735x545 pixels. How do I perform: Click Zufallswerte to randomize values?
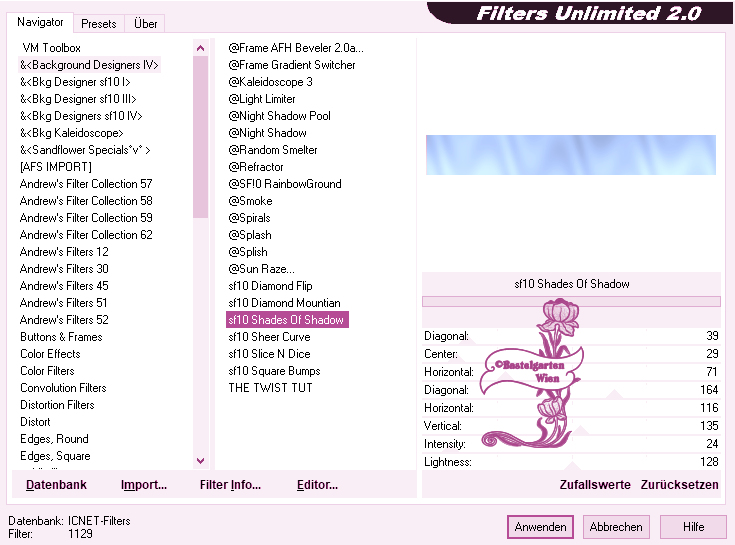[x=595, y=485]
